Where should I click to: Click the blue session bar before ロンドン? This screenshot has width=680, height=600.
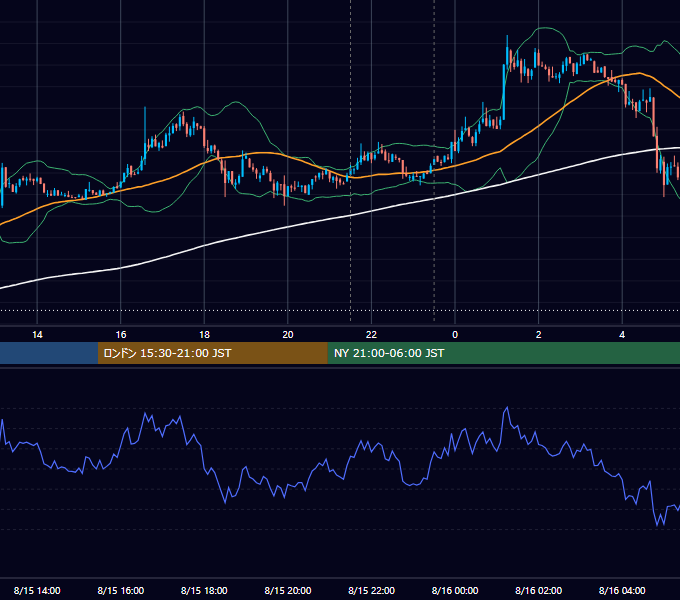pos(49,353)
